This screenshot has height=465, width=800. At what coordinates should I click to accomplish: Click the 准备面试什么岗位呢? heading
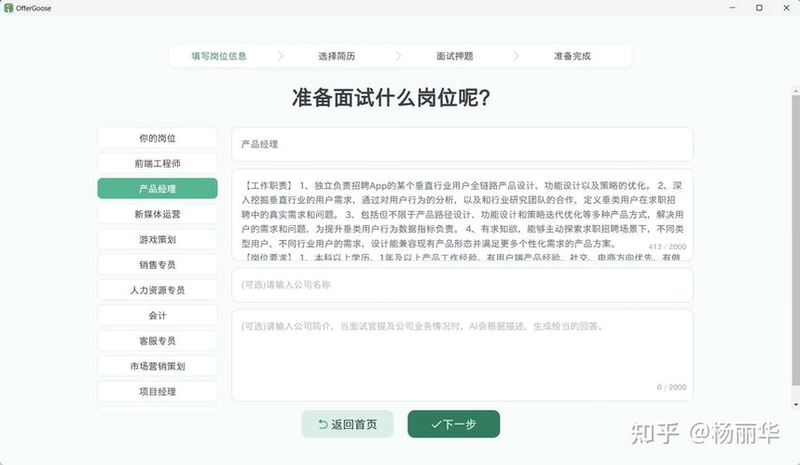pos(391,97)
